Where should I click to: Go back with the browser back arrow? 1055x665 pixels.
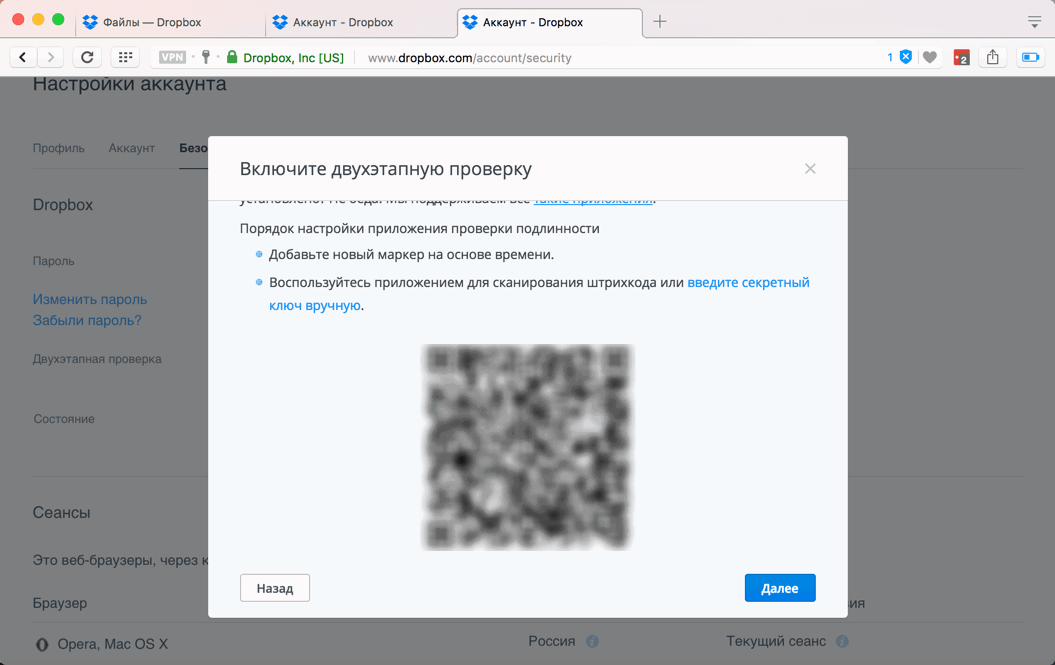(x=23, y=57)
